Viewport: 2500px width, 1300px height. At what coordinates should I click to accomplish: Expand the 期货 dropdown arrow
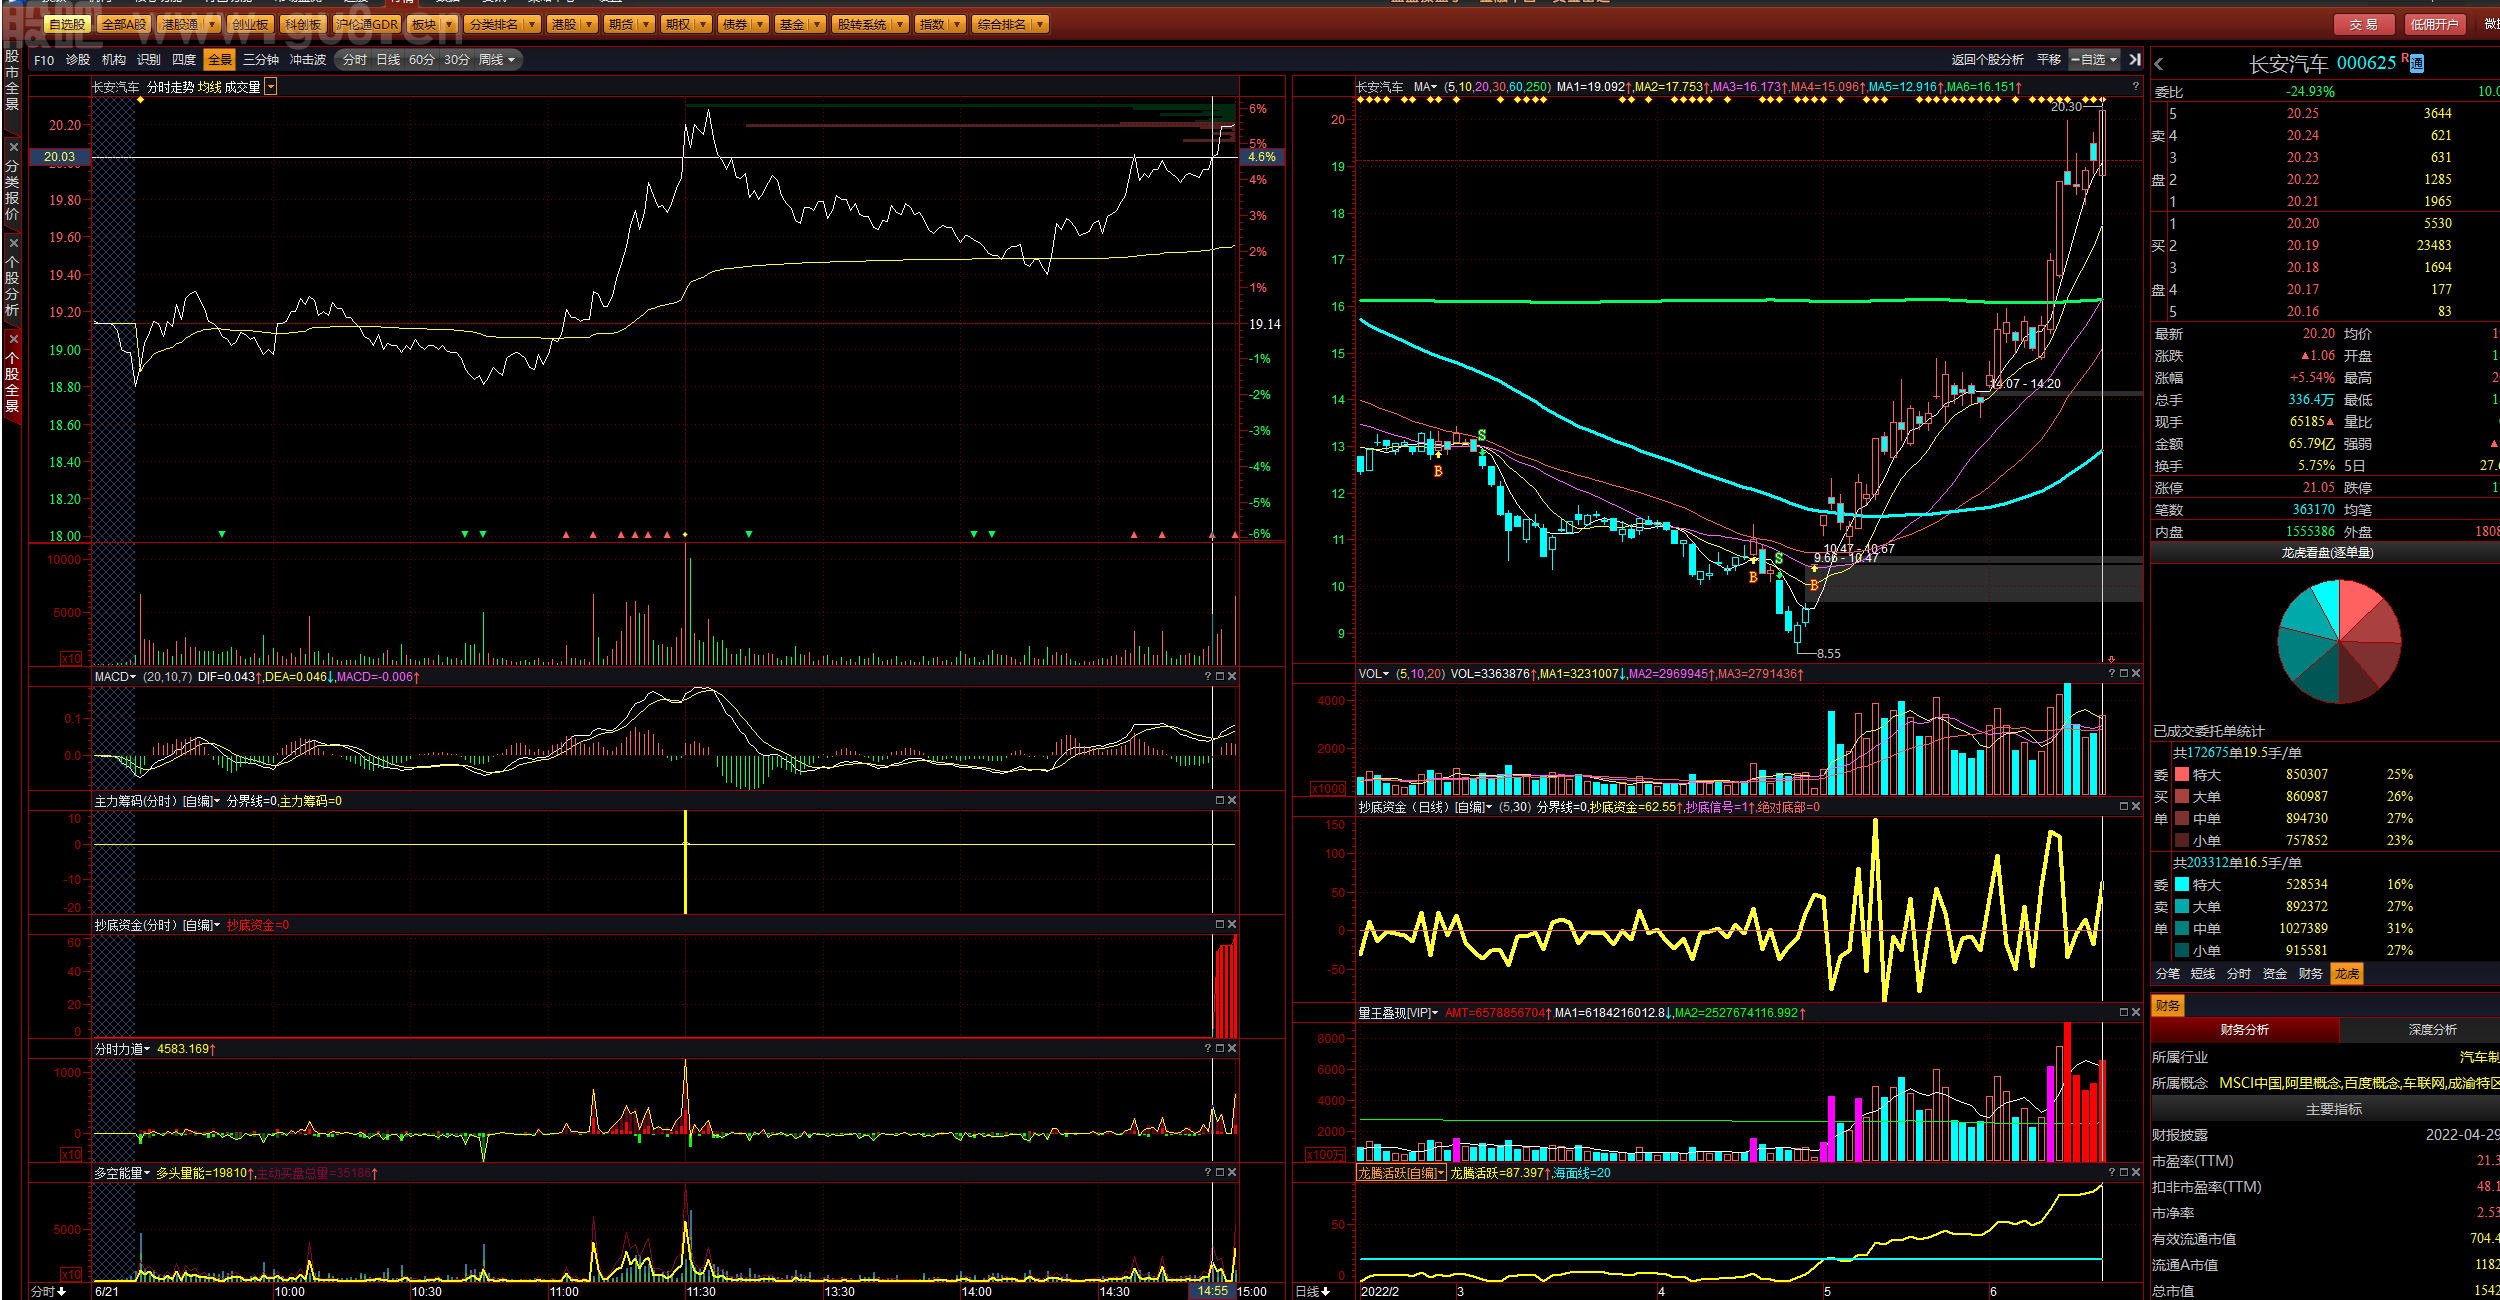click(x=646, y=24)
